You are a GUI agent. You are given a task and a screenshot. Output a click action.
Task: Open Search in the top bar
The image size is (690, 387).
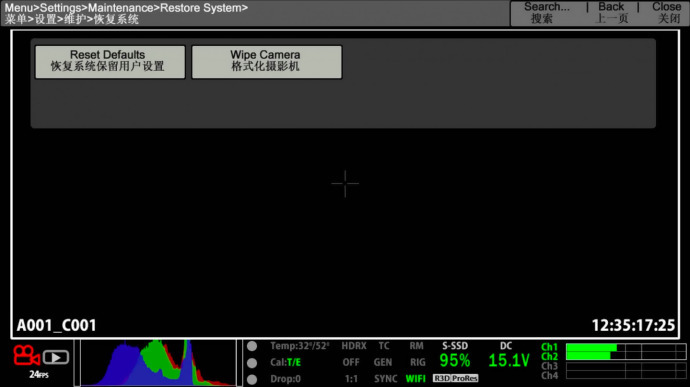click(546, 12)
